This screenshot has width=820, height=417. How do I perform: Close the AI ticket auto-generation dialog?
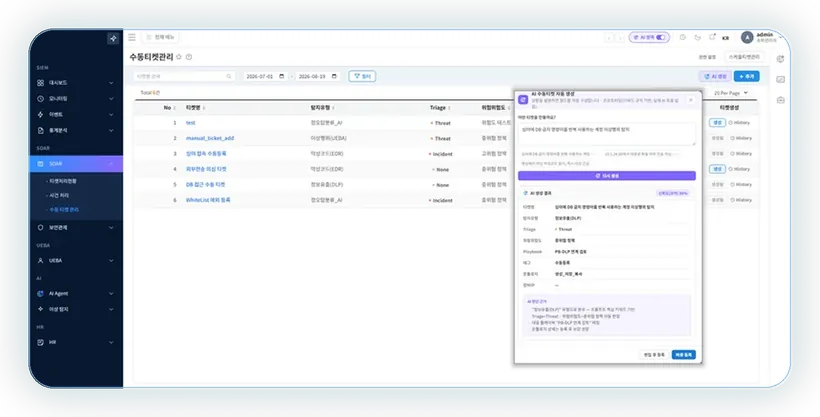[690, 100]
